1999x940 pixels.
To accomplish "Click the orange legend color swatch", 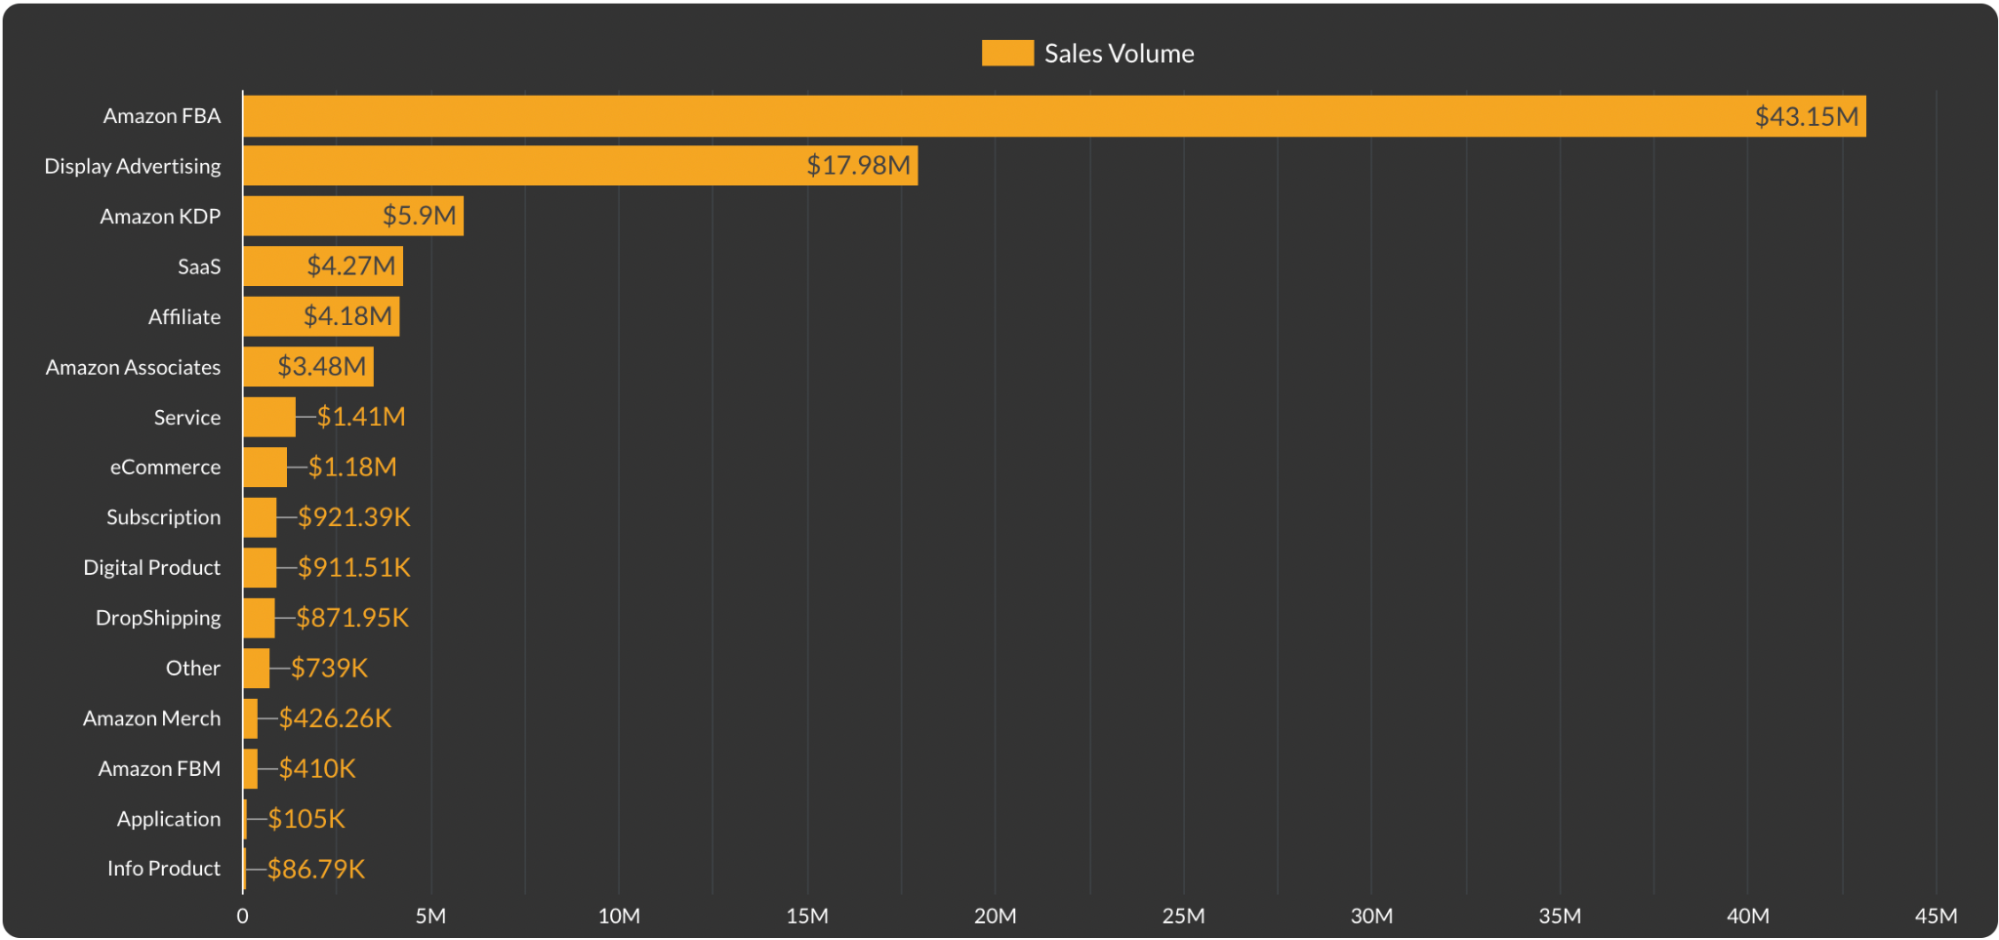I will point(1007,53).
